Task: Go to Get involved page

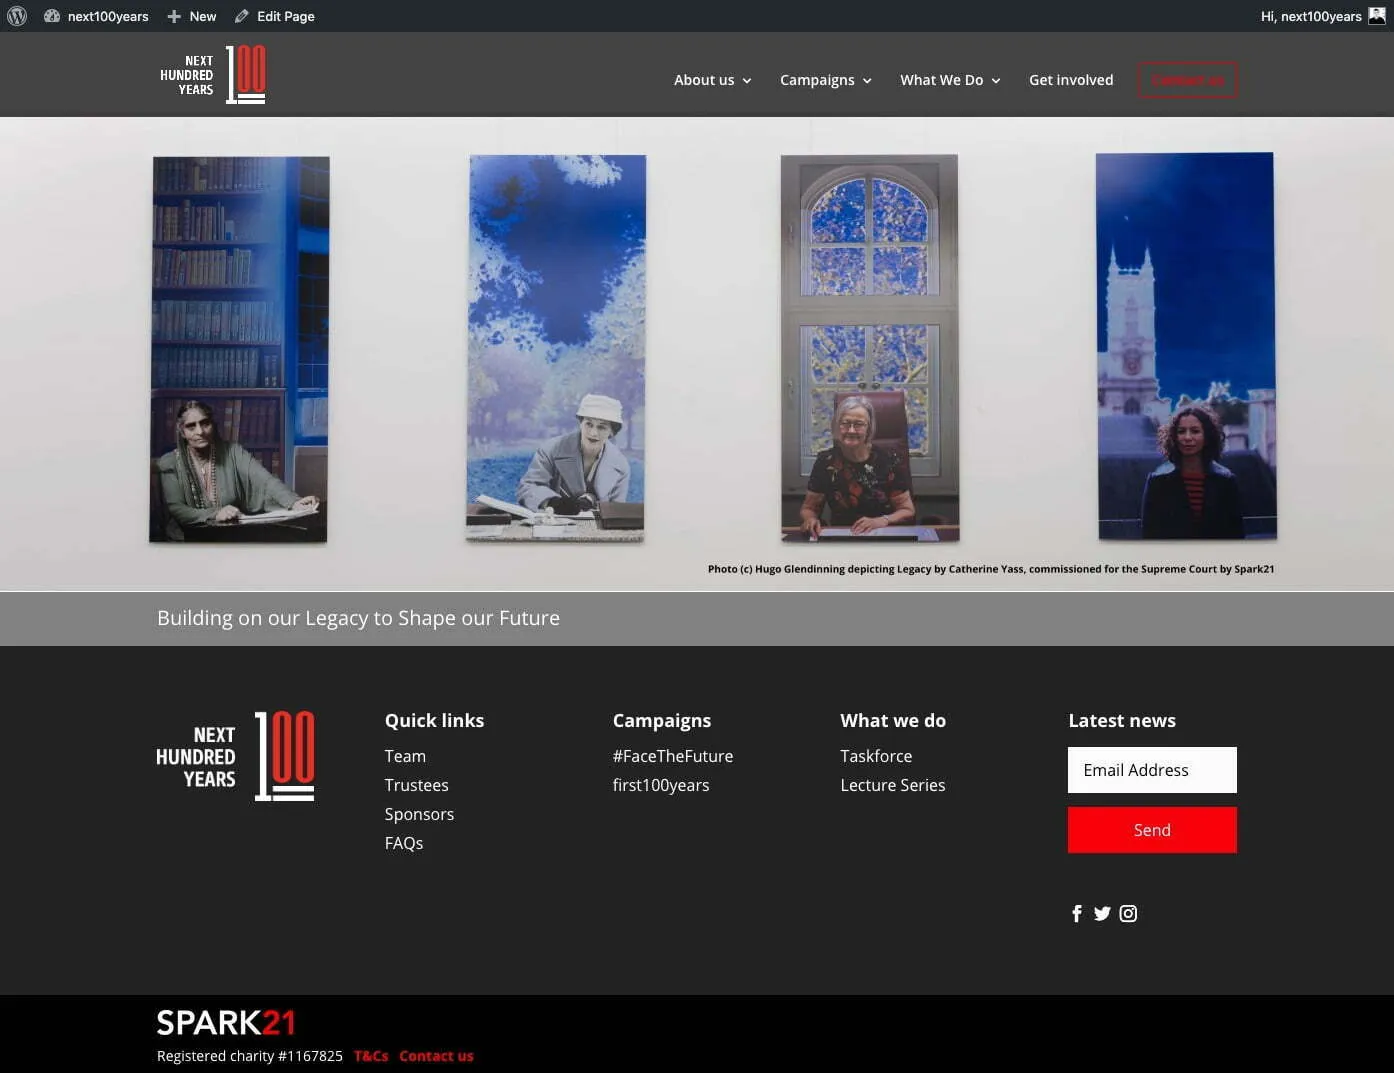Action: (1071, 80)
